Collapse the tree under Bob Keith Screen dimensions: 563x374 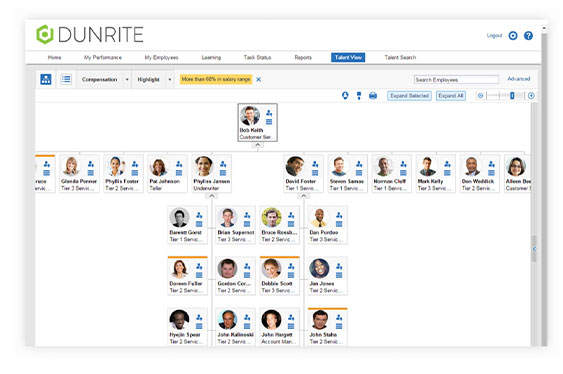257,145
